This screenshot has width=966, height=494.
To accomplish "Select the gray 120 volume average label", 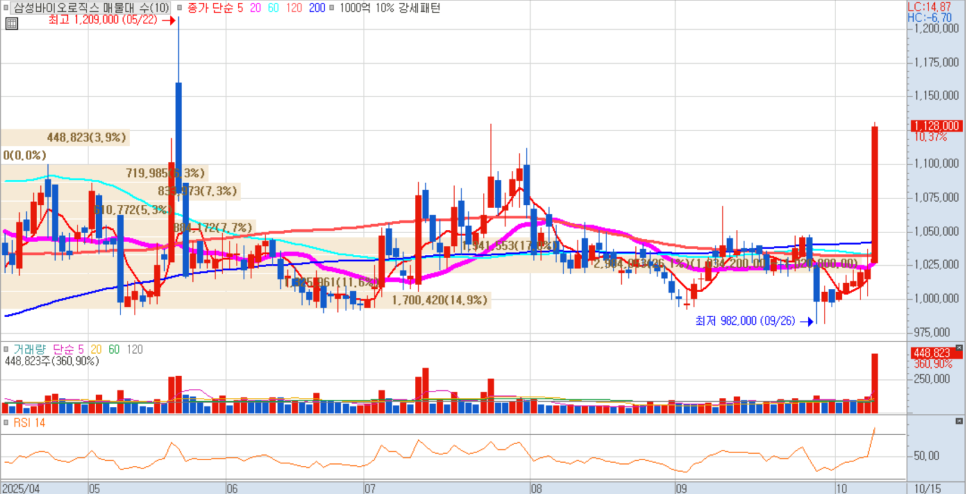I will (134, 349).
